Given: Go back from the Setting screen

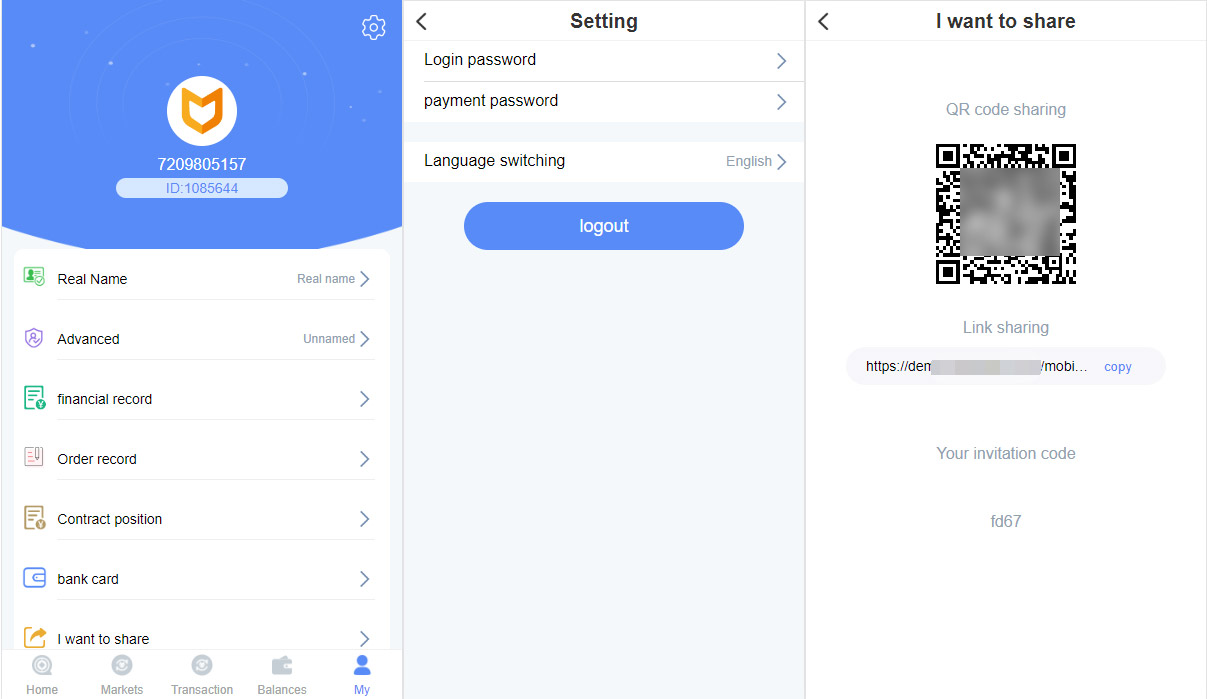Looking at the screenshot, I should tap(421, 21).
